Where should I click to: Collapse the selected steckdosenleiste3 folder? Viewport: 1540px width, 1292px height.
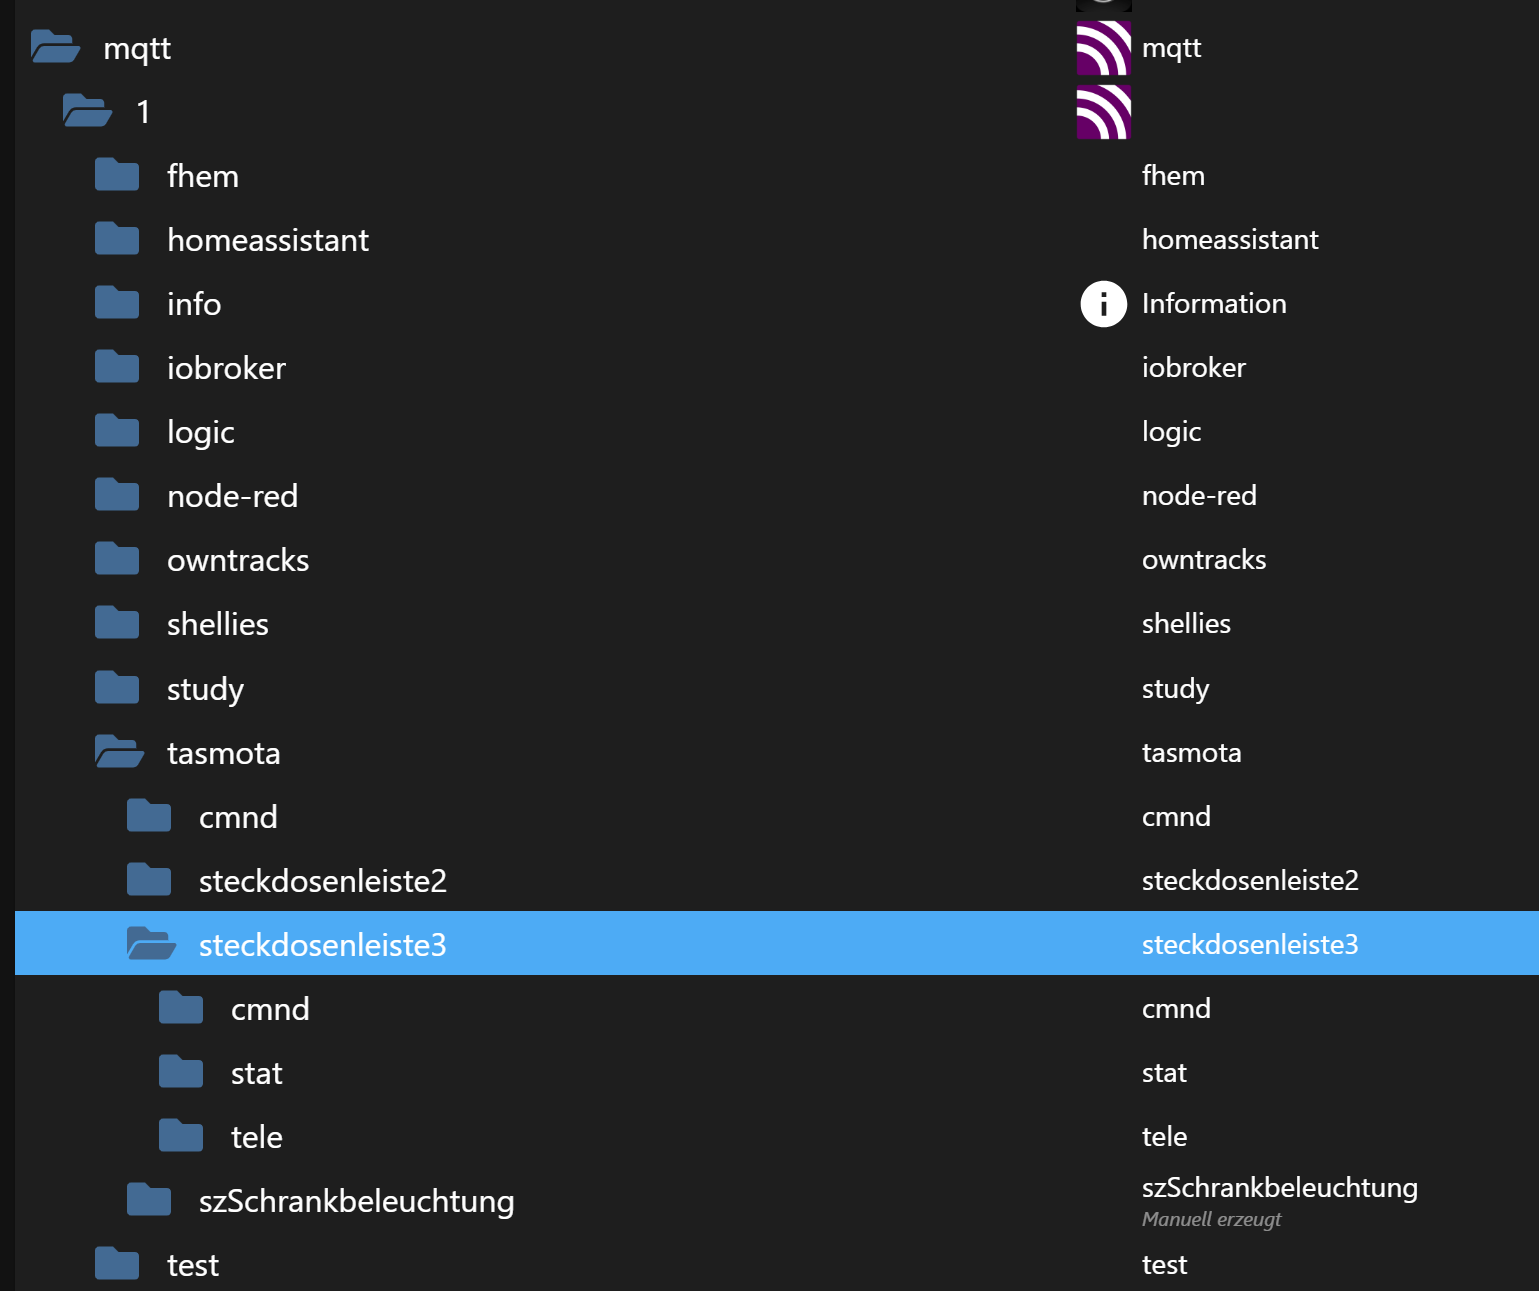[x=151, y=944]
